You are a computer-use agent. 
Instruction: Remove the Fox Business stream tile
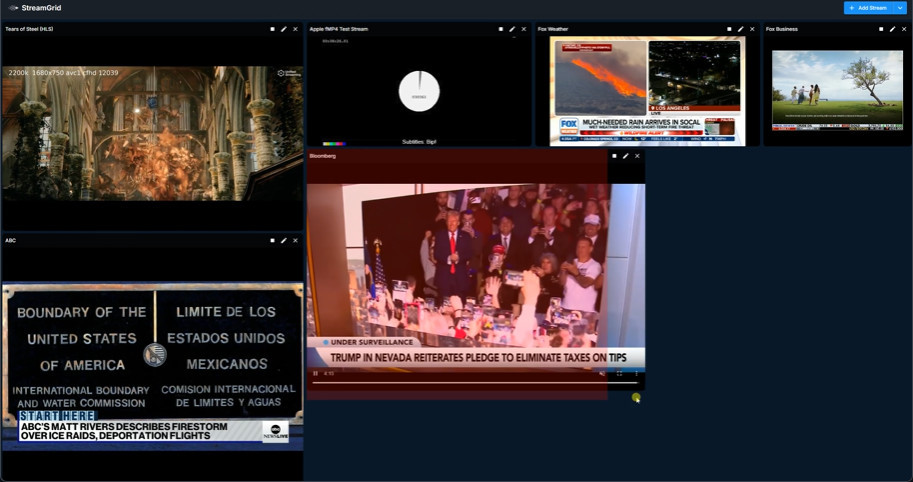pos(904,29)
